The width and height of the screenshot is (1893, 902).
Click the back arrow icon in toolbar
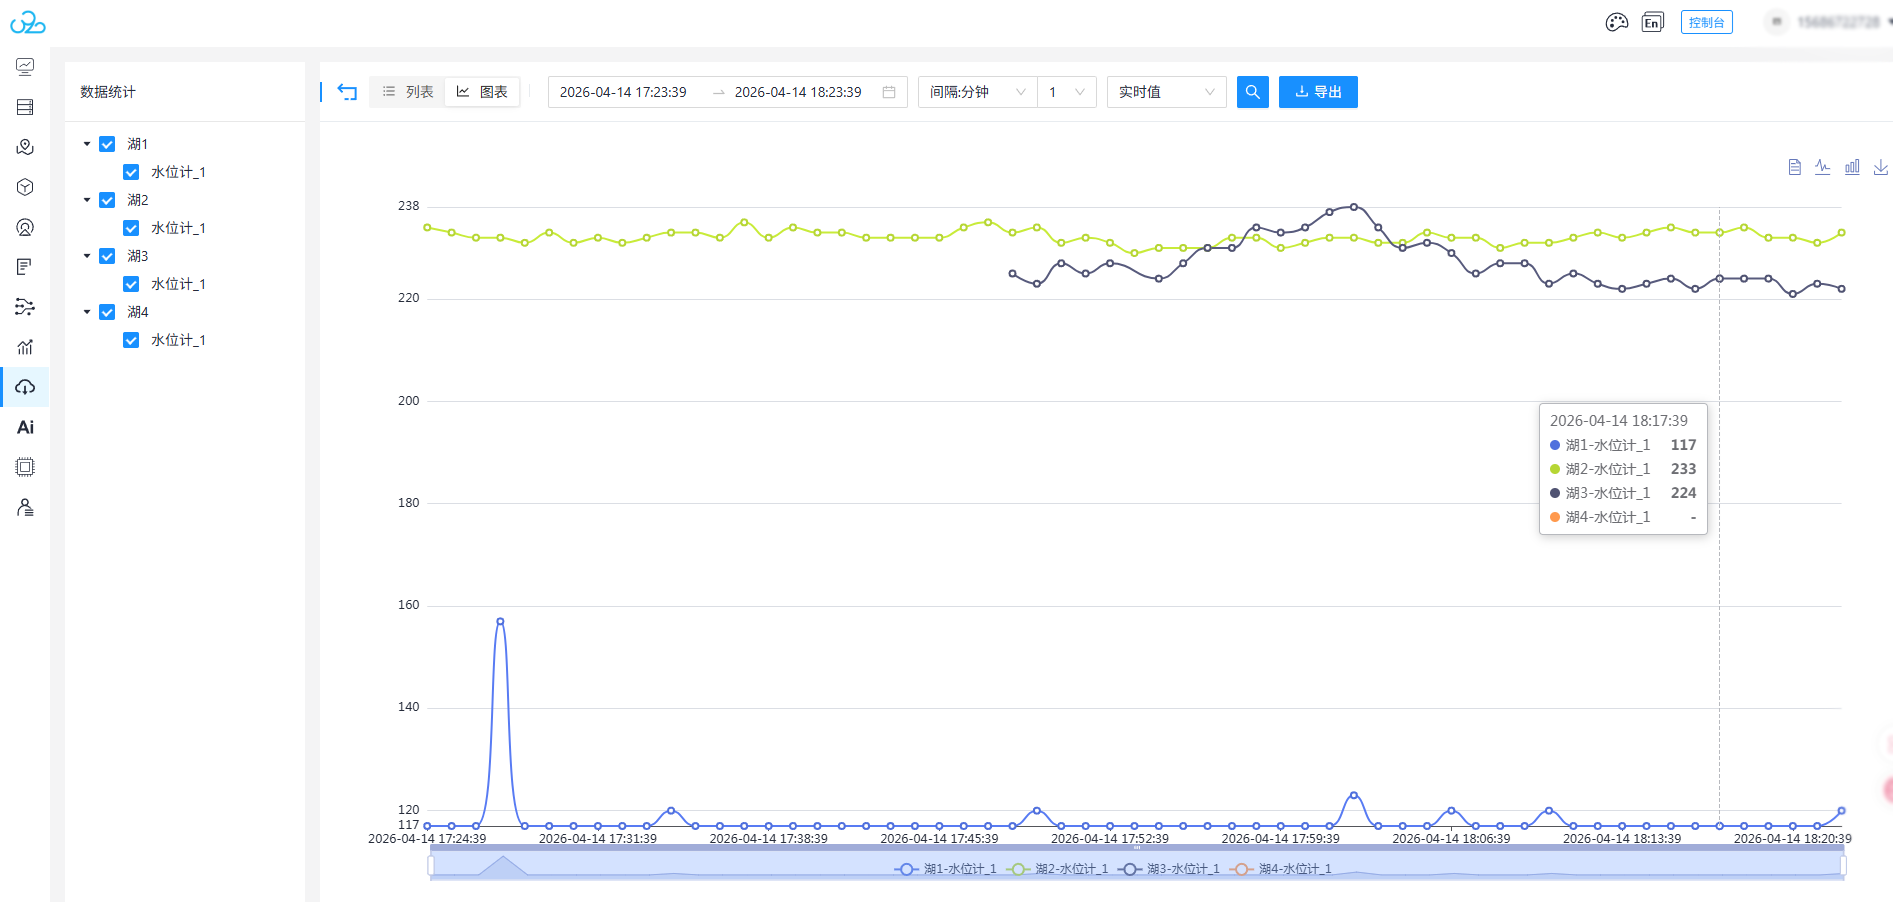[347, 92]
